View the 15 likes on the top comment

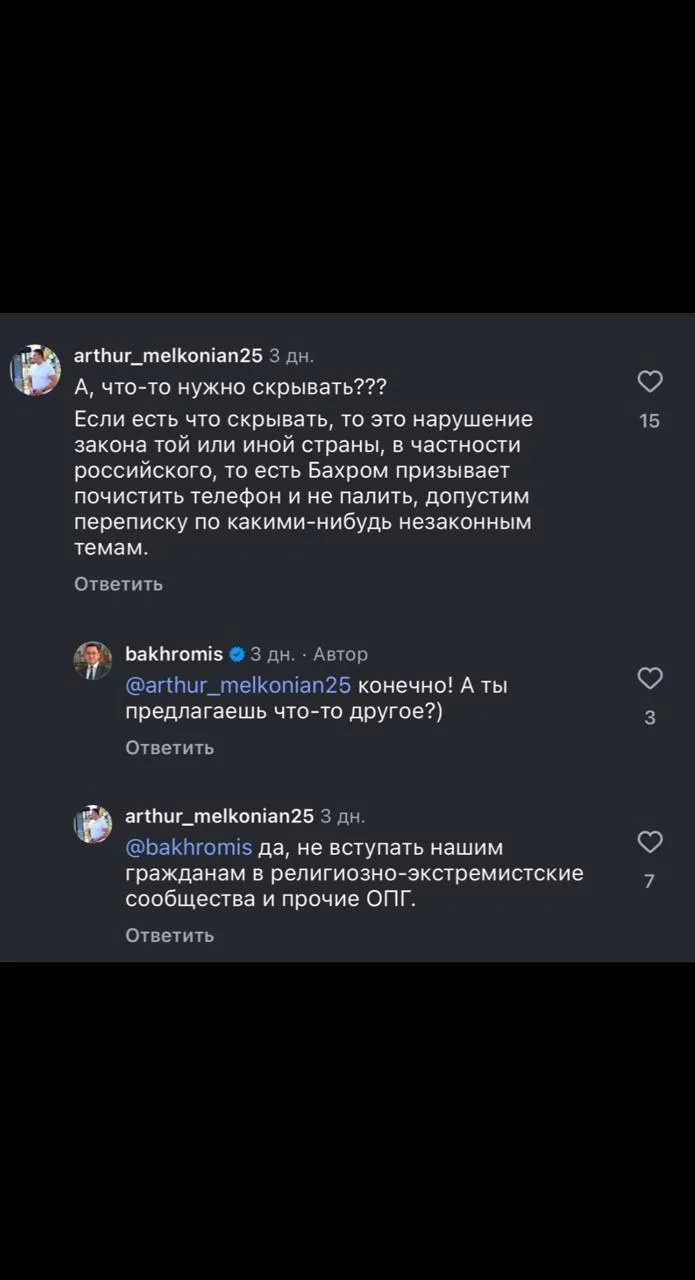pyautogui.click(x=650, y=421)
